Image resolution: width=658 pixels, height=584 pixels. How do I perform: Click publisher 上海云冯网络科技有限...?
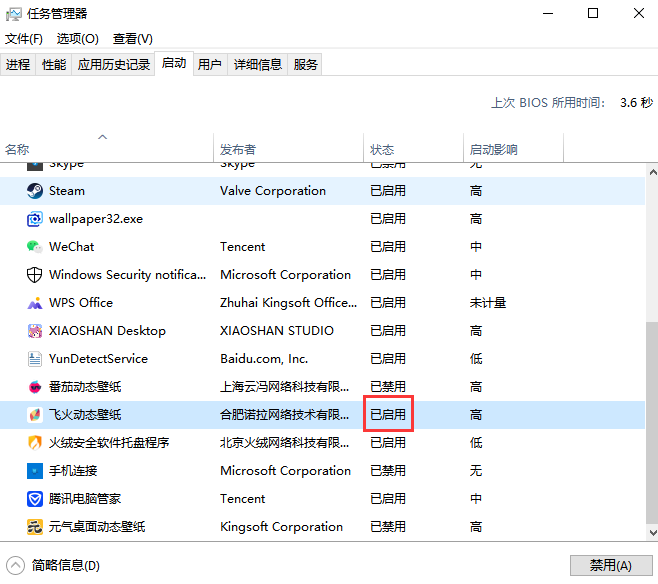tap(285, 387)
